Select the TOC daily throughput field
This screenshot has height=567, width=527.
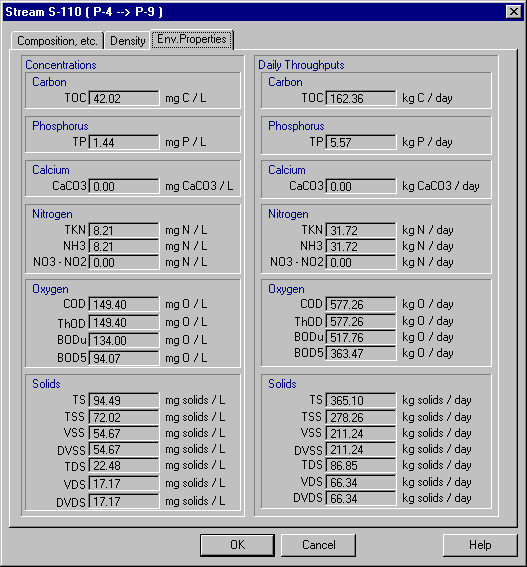pos(361,98)
